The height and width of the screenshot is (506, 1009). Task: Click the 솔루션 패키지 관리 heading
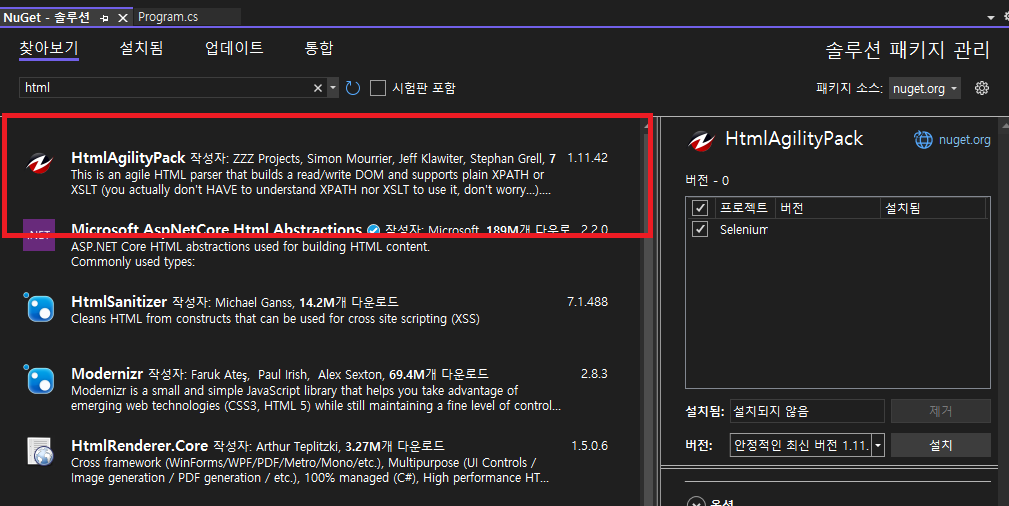[x=907, y=50]
